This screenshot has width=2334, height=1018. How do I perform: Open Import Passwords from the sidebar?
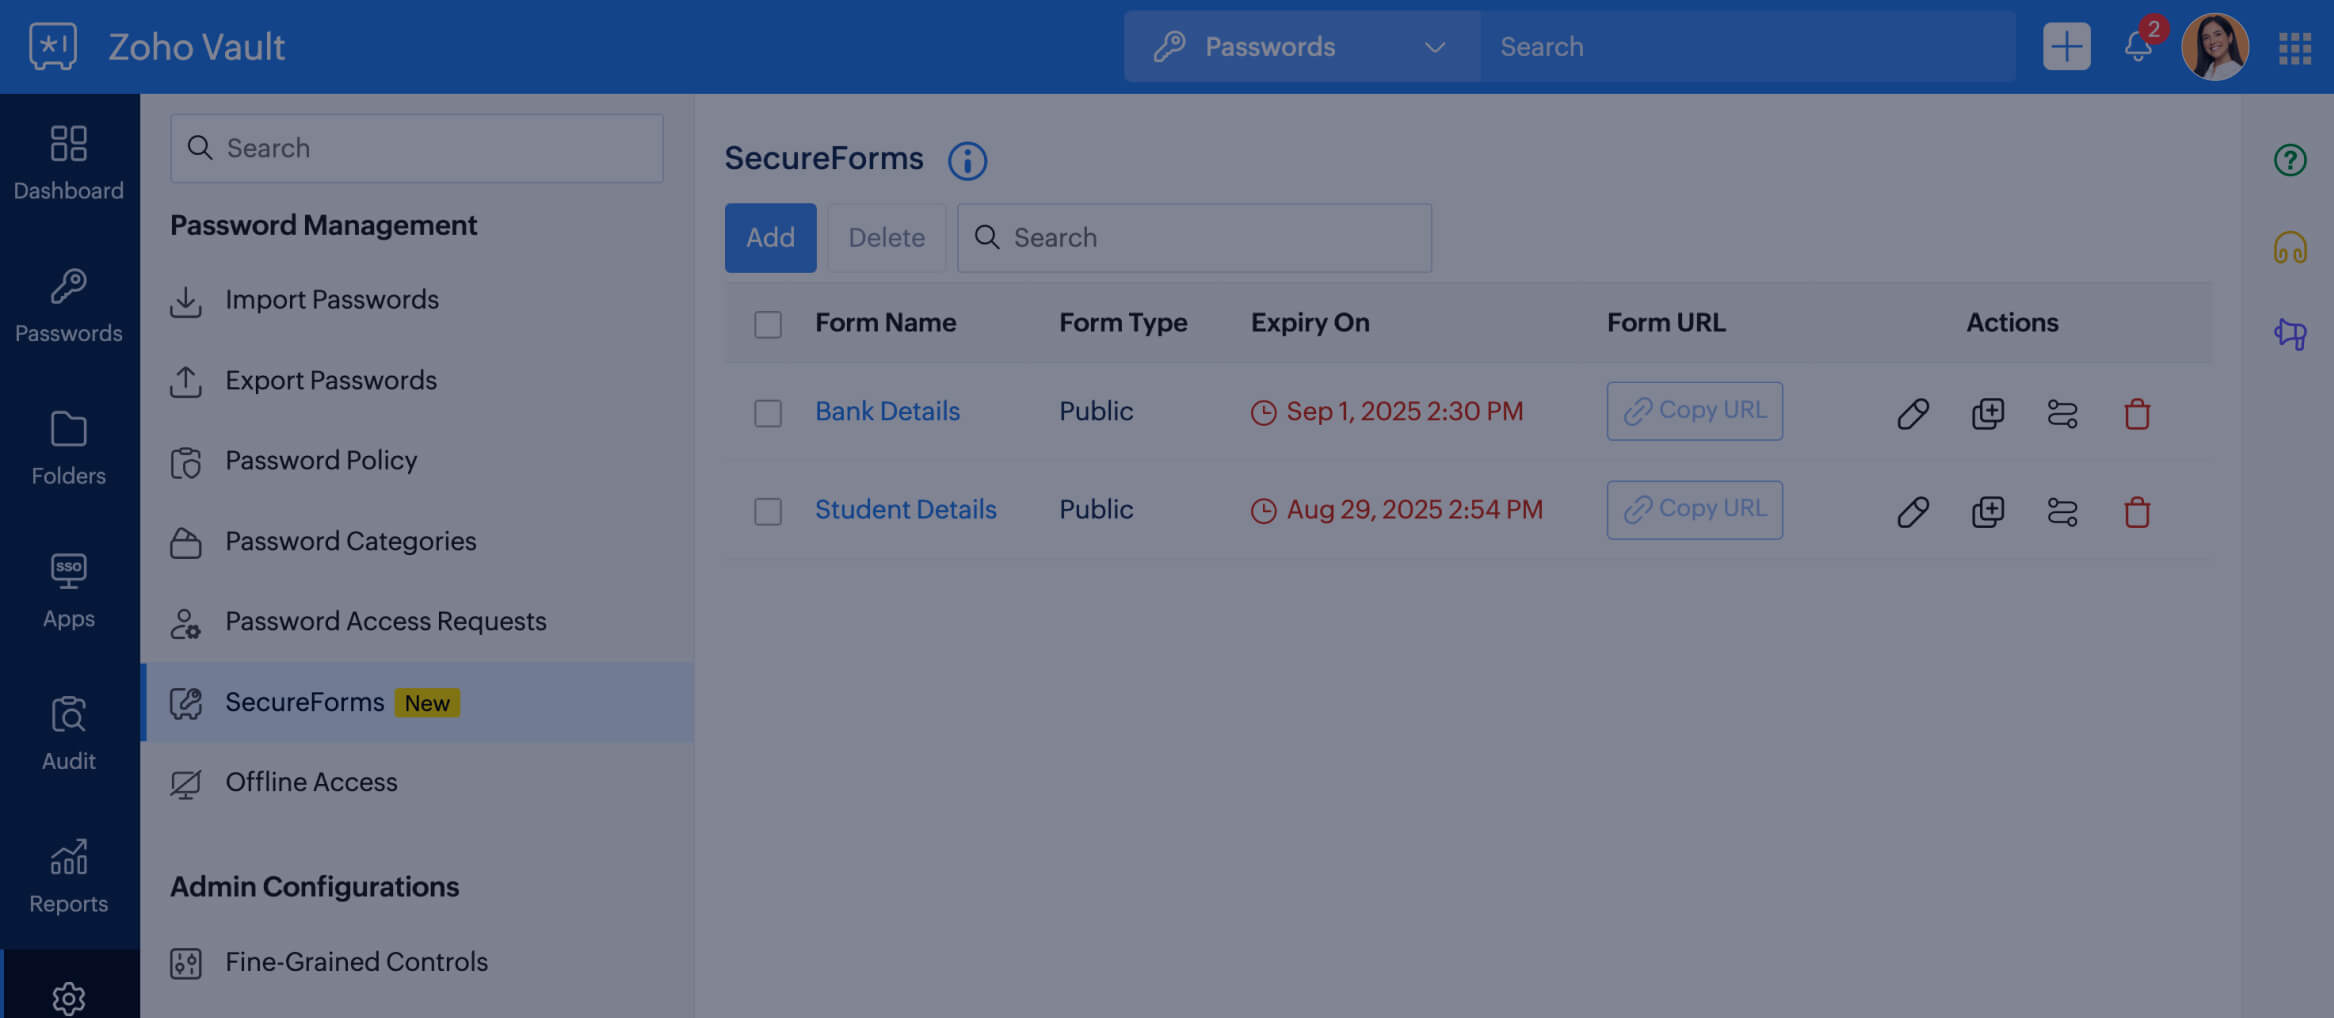tap(332, 299)
